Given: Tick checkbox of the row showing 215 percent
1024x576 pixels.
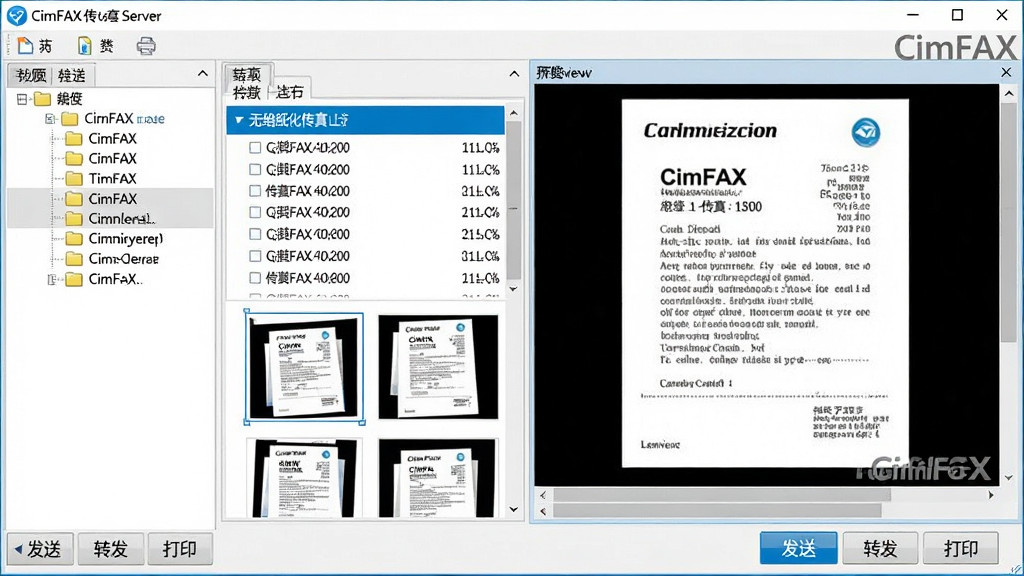Looking at the screenshot, I should coord(255,234).
